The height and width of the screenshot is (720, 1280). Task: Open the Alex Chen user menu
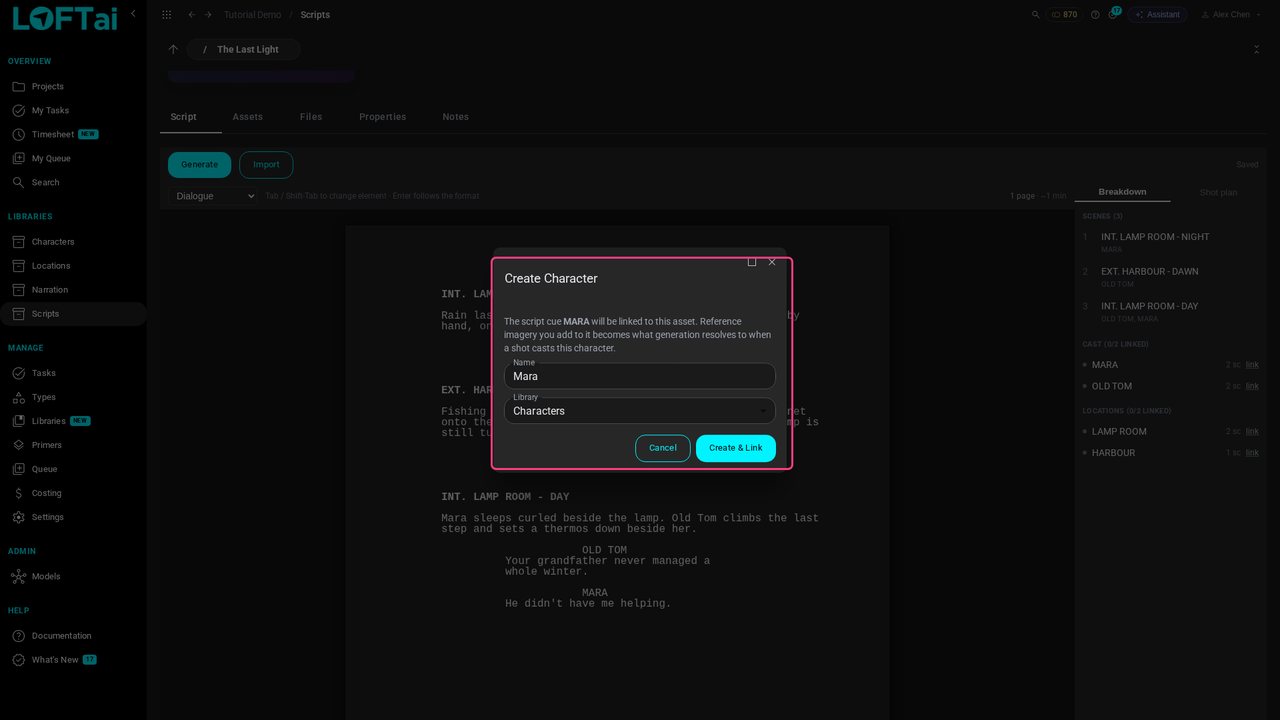point(1232,15)
